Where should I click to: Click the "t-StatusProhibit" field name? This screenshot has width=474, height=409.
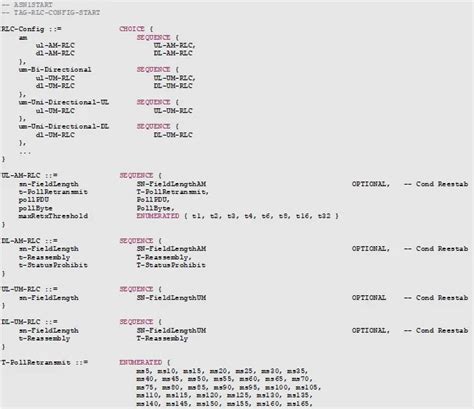point(53,265)
